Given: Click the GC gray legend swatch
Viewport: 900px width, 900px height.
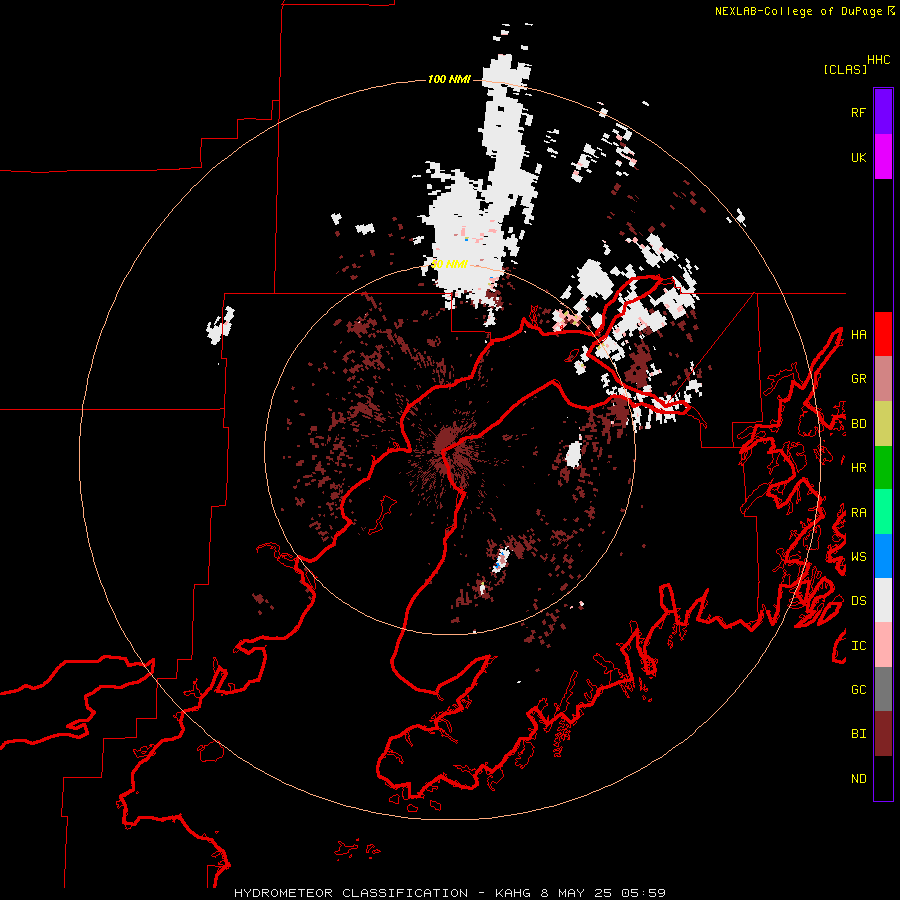Looking at the screenshot, I should tap(883, 689).
